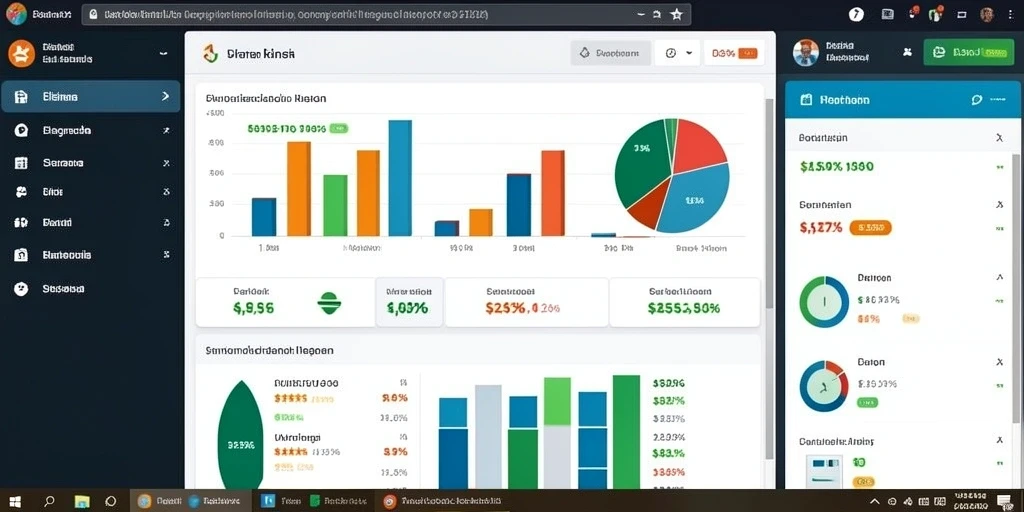Collapse the first section in the right panel
Image resolution: width=1024 pixels, height=512 pixels.
click(x=999, y=138)
